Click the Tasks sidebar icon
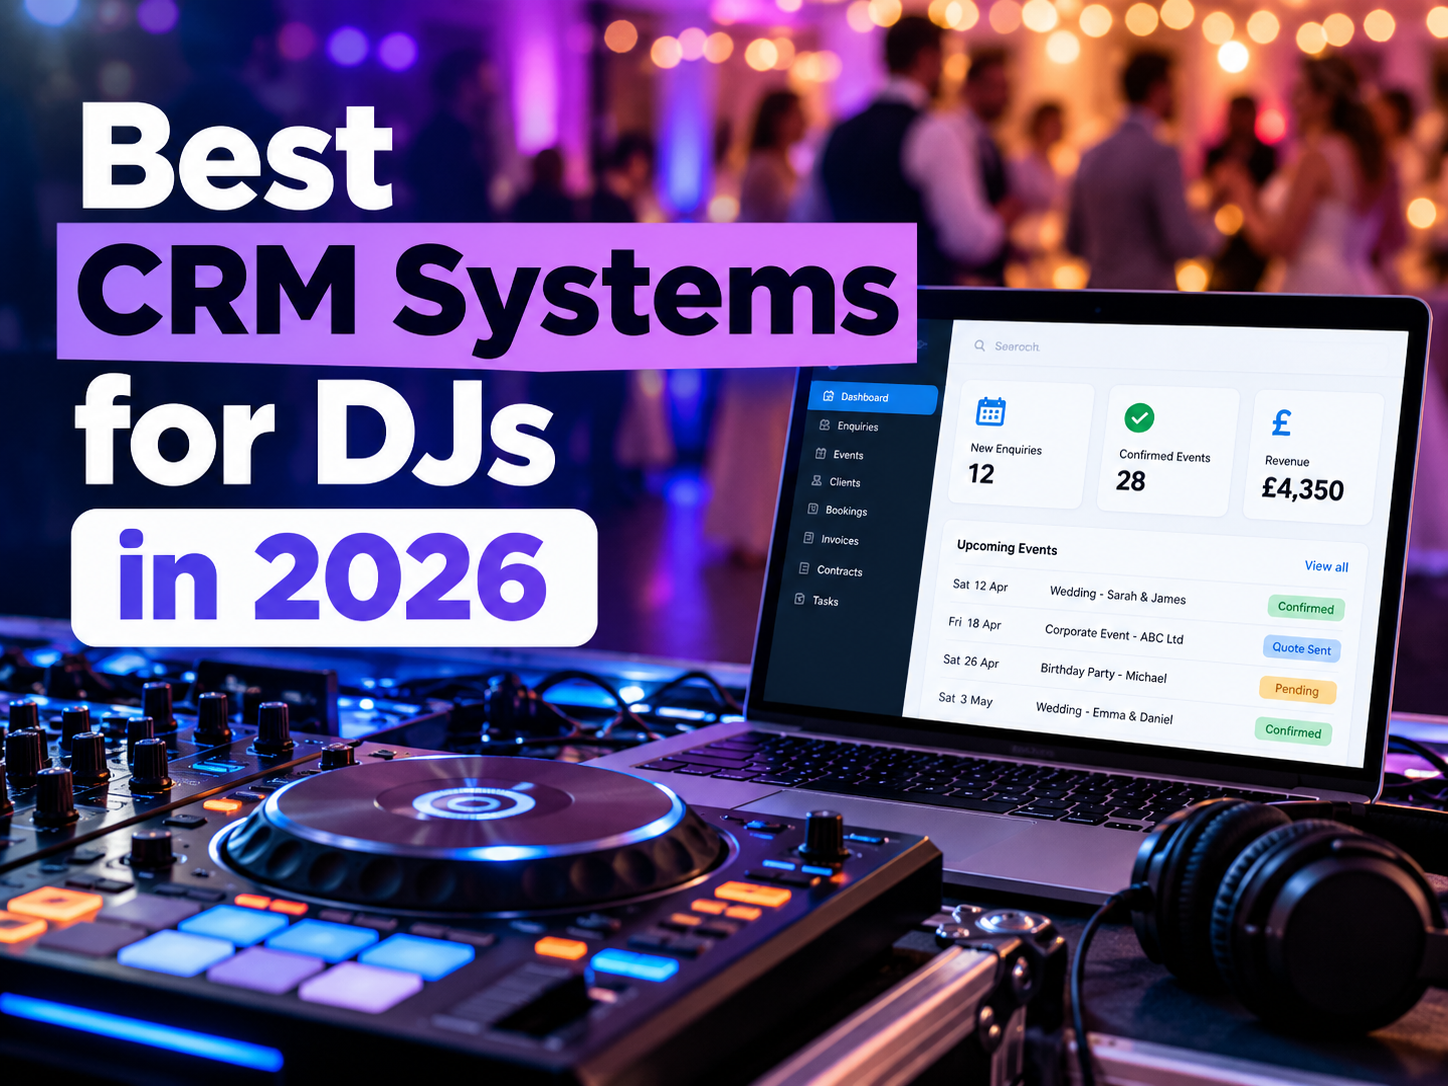This screenshot has width=1448, height=1086. pos(800,599)
